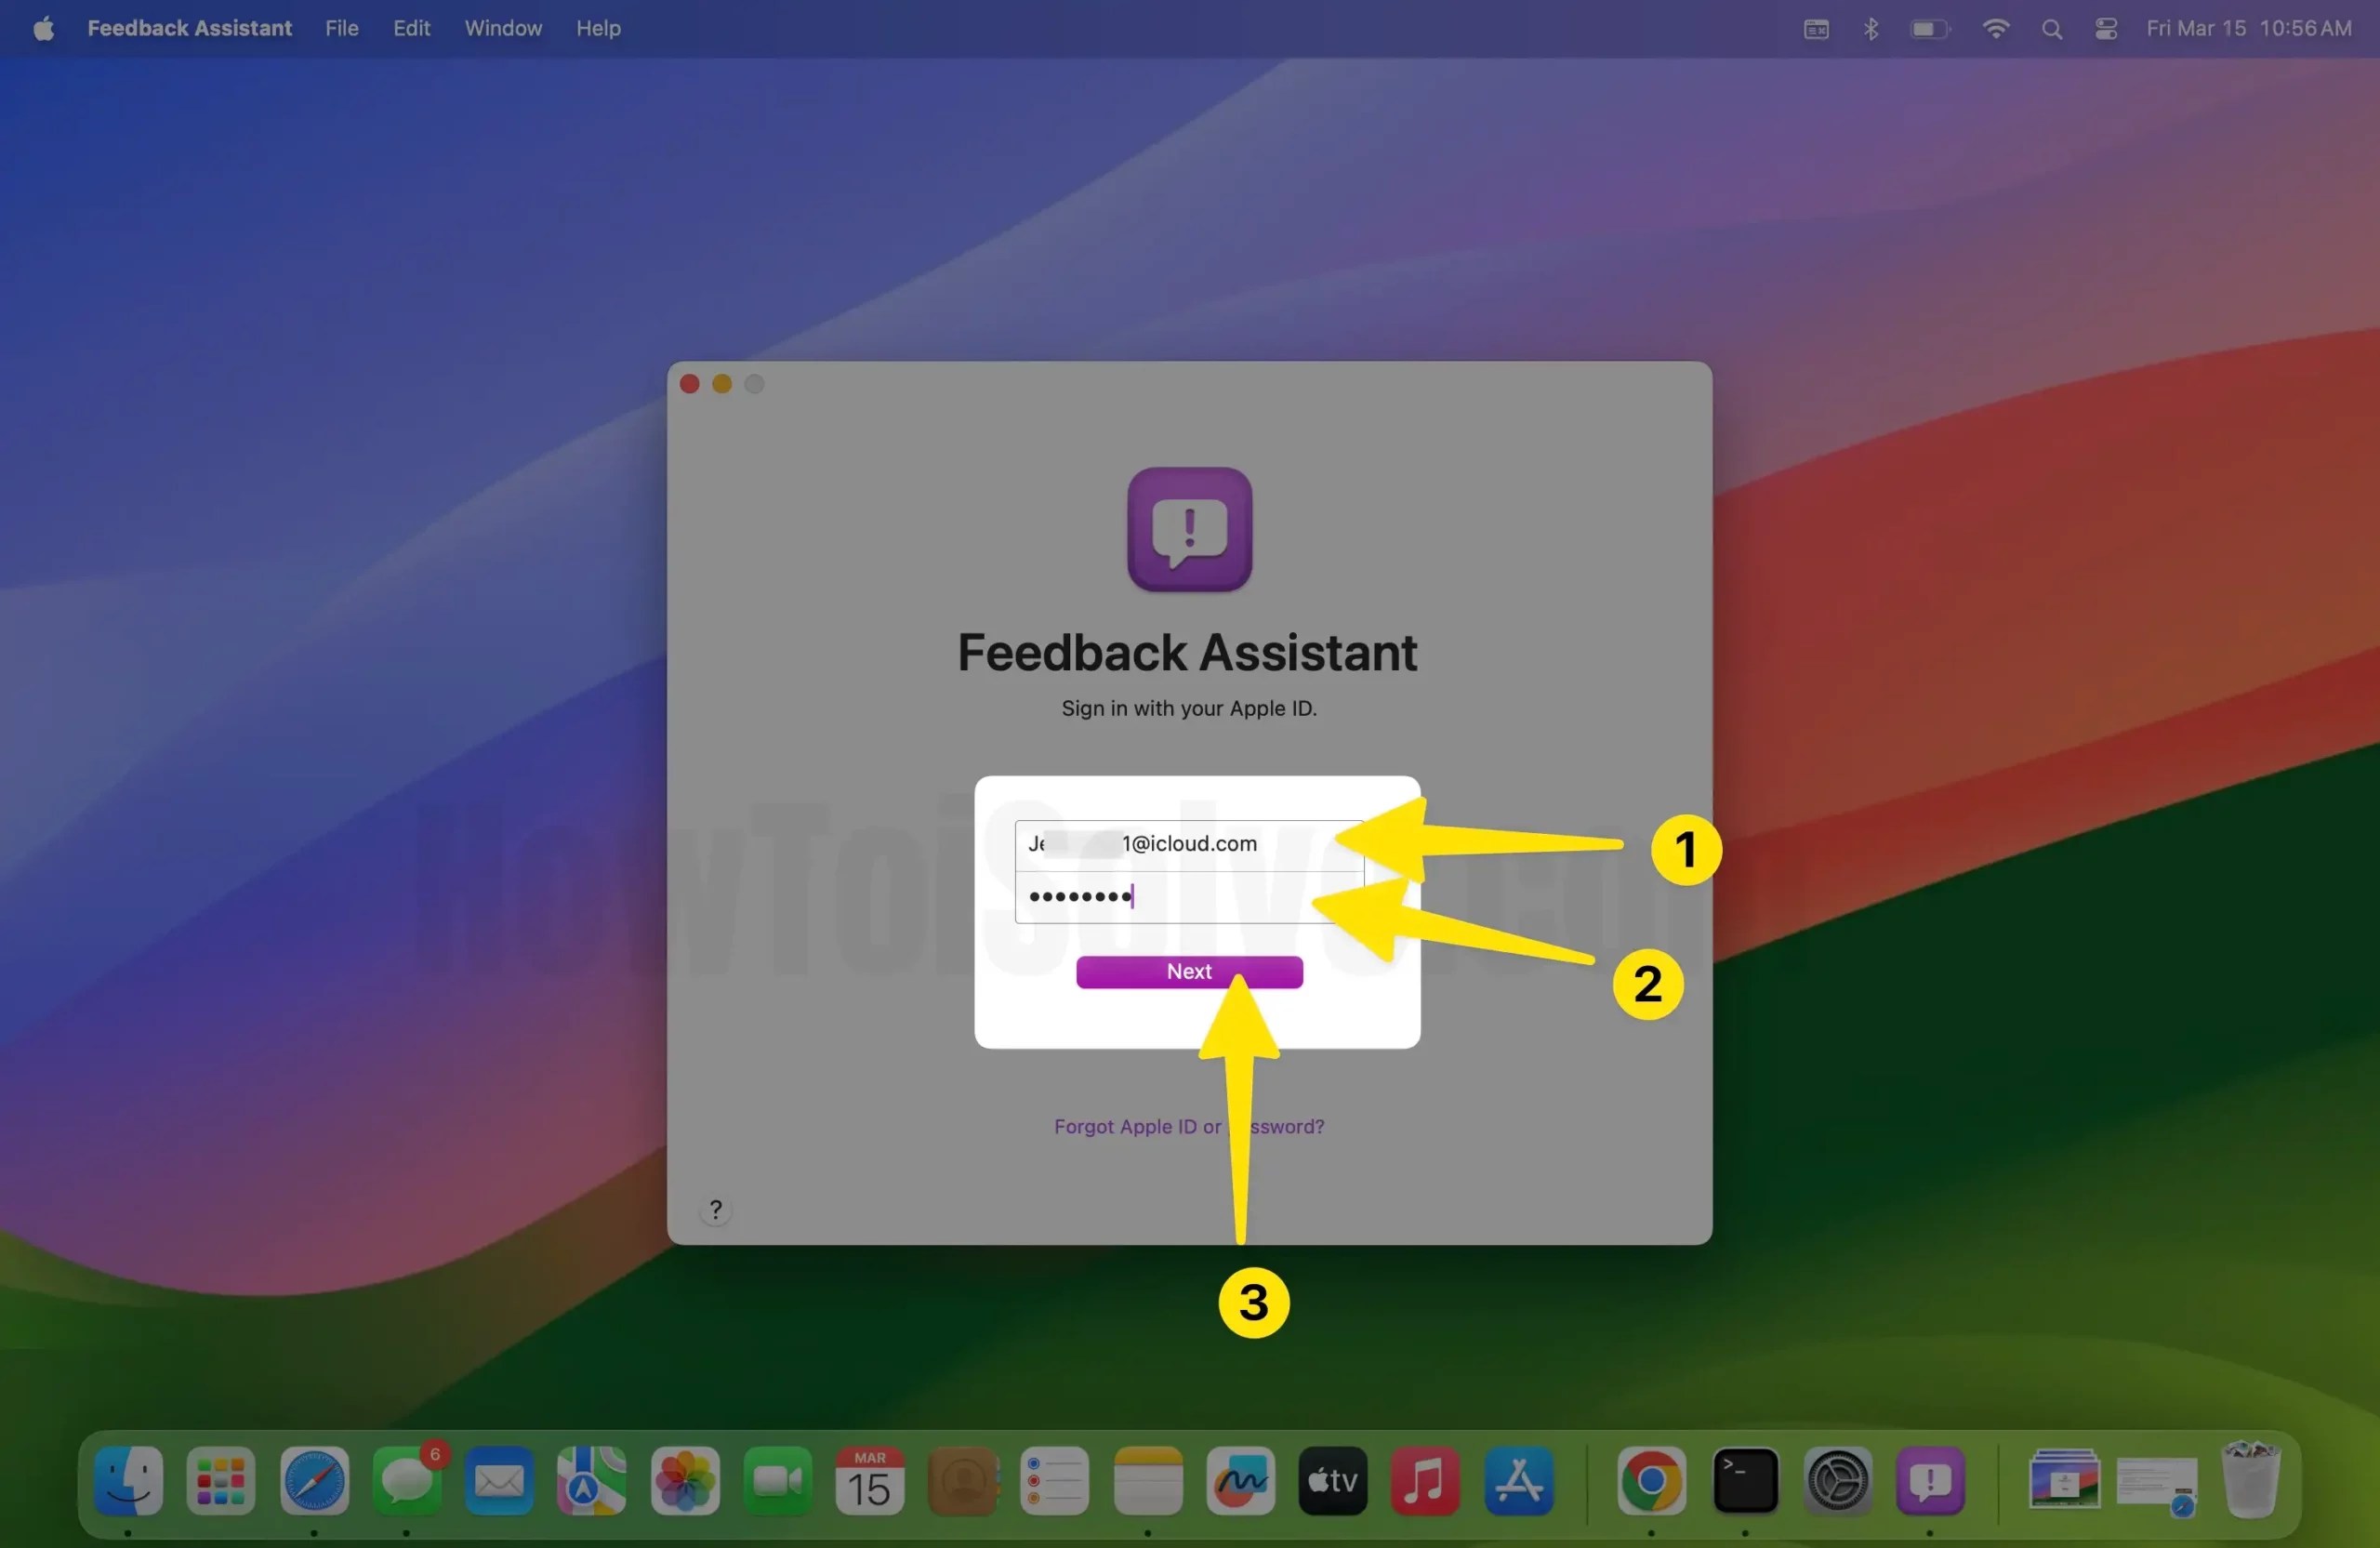Image resolution: width=2380 pixels, height=1548 pixels.
Task: View battery status in menu bar
Action: [x=1929, y=28]
